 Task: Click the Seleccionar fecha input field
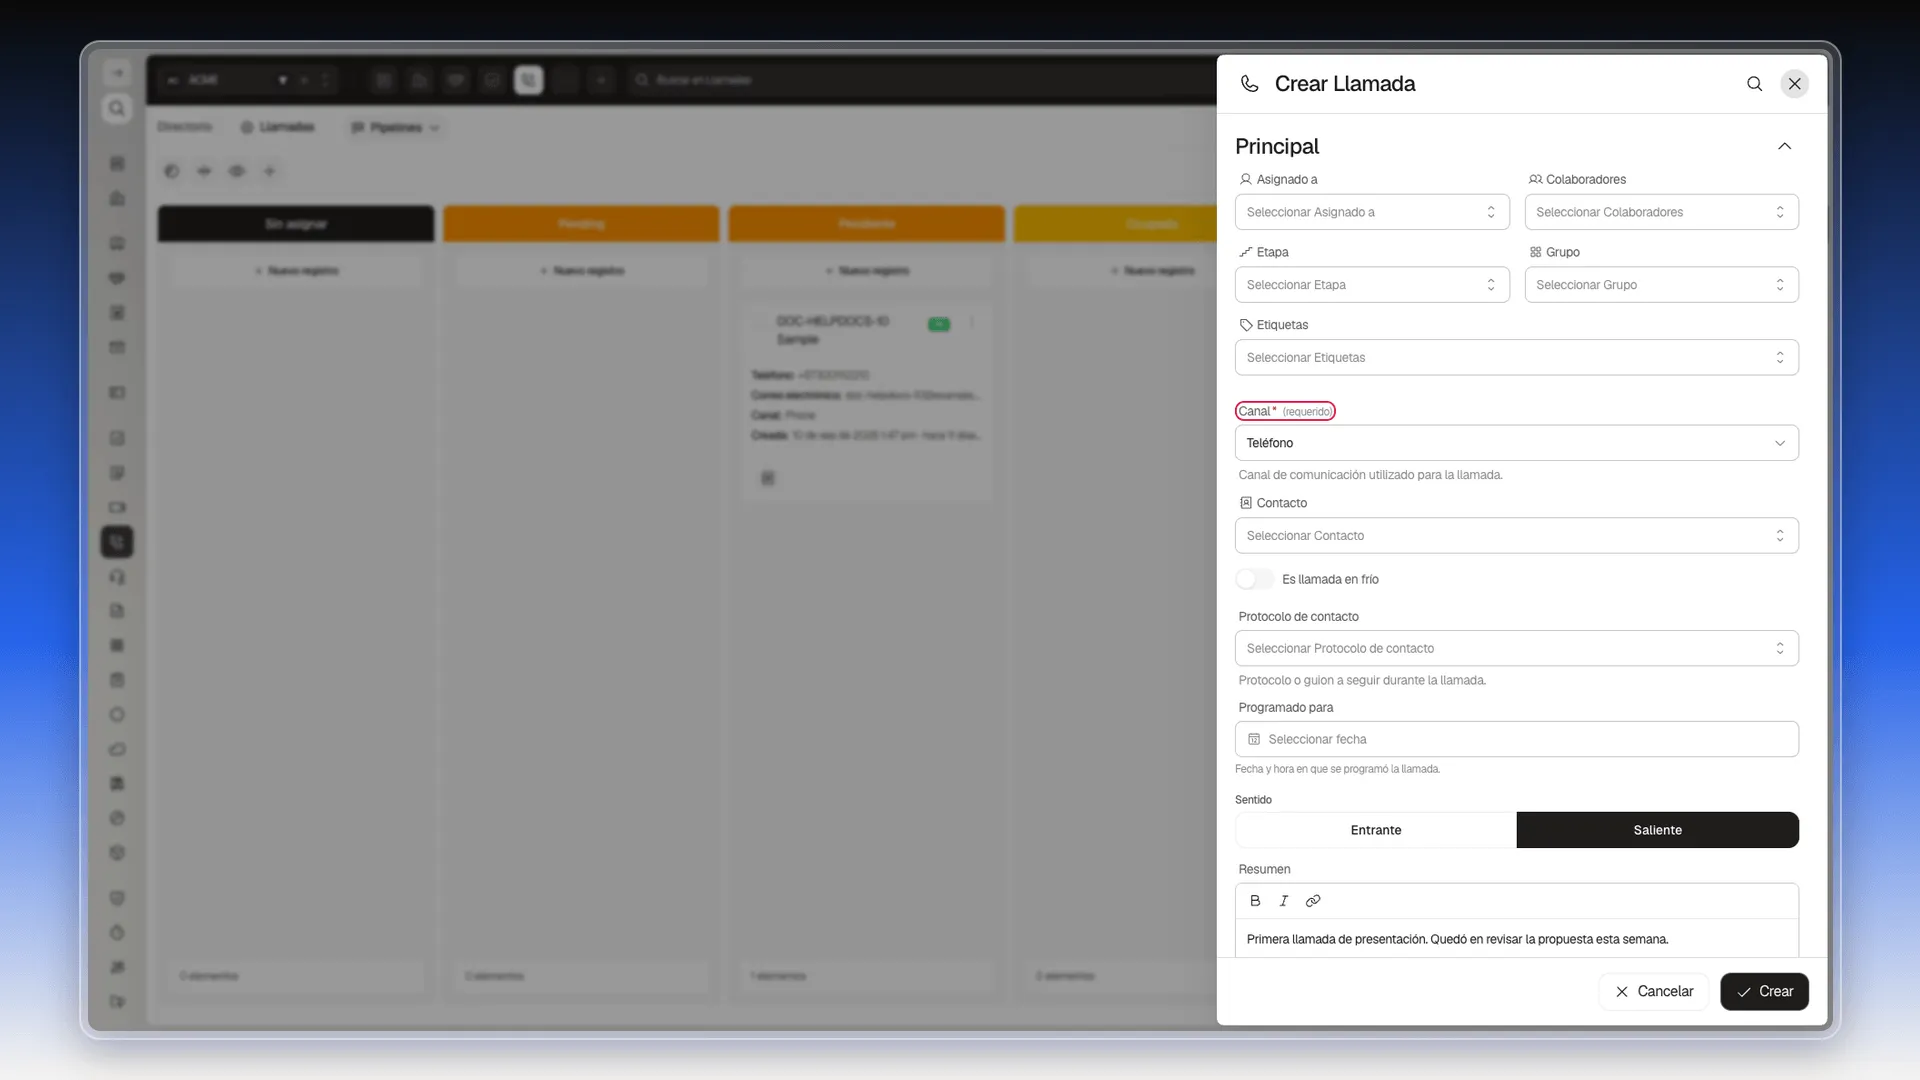(x=1517, y=739)
